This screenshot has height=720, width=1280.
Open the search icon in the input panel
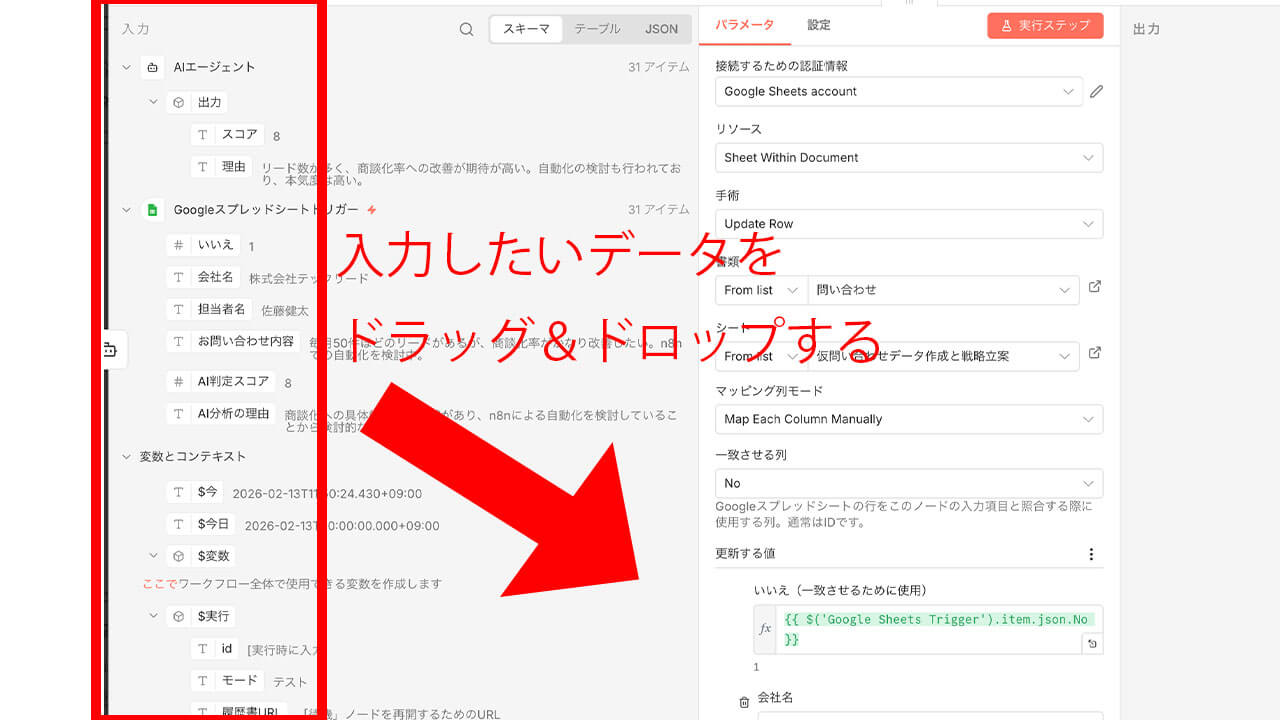coord(465,29)
